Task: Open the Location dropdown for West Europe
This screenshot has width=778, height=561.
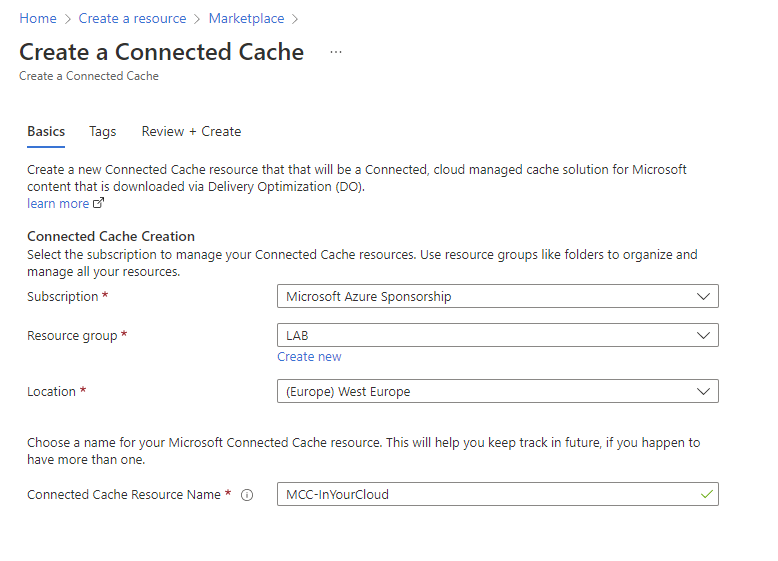Action: tap(497, 391)
